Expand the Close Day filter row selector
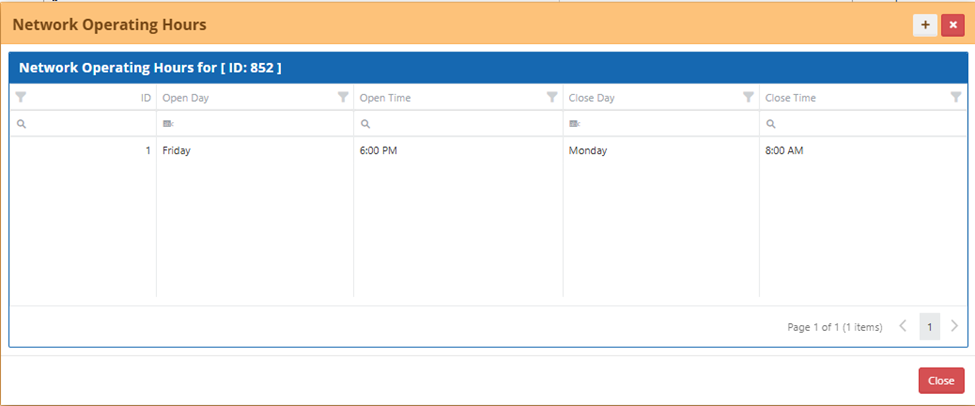Screen dimensions: 975x406 pyautogui.click(x=574, y=124)
